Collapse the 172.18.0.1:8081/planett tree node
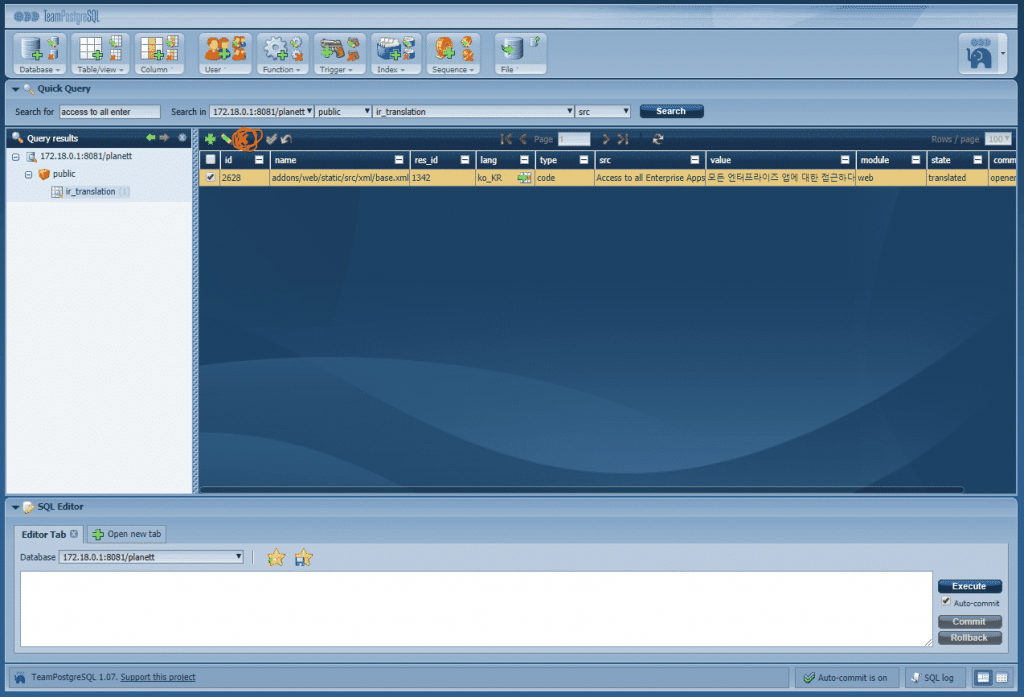1024x697 pixels. pos(16,157)
